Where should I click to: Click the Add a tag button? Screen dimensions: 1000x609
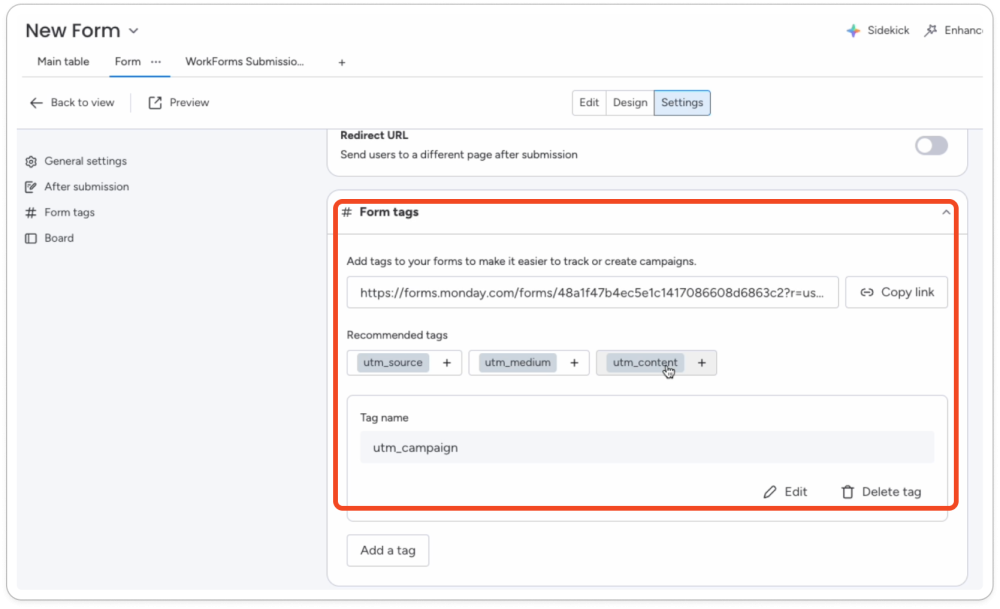coord(388,550)
